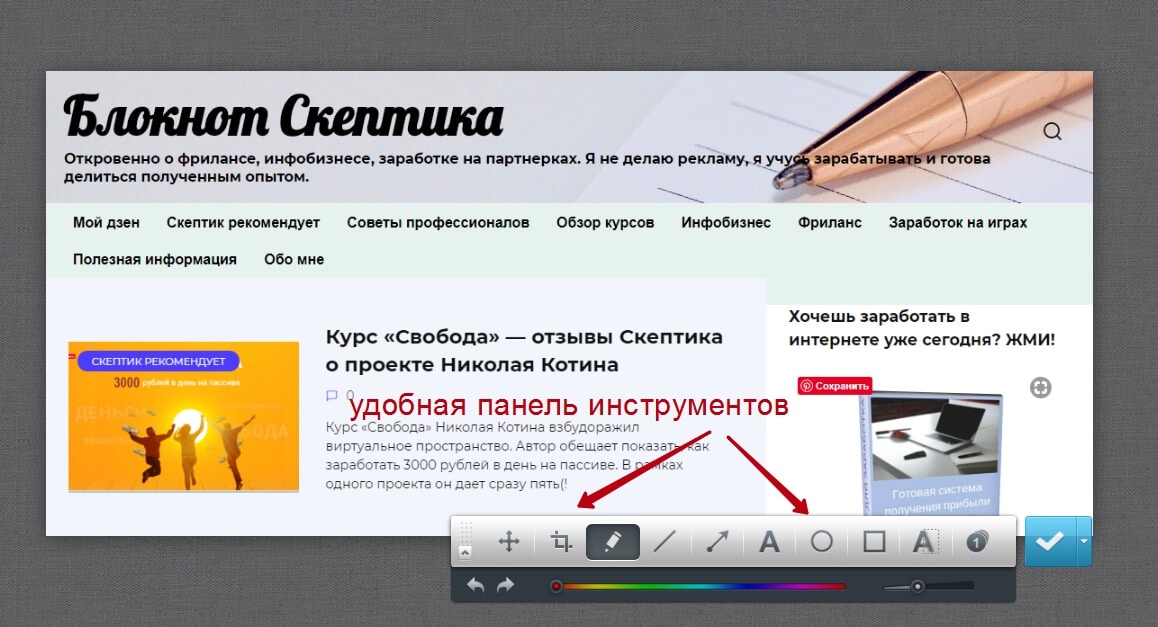The height and width of the screenshot is (627, 1158).
Task: Open the "Фриланс" menu item
Action: click(829, 222)
